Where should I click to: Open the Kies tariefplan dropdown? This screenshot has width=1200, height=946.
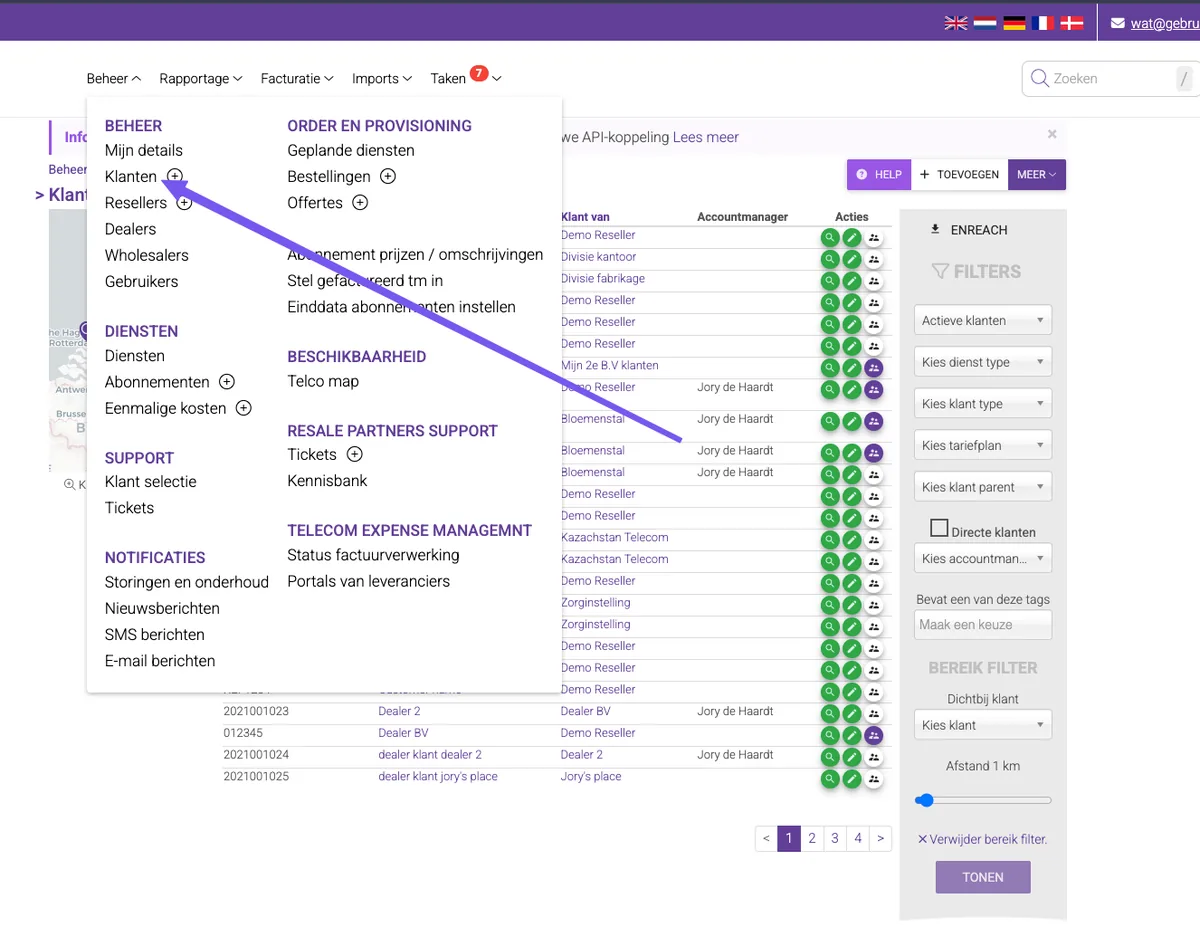[983, 446]
